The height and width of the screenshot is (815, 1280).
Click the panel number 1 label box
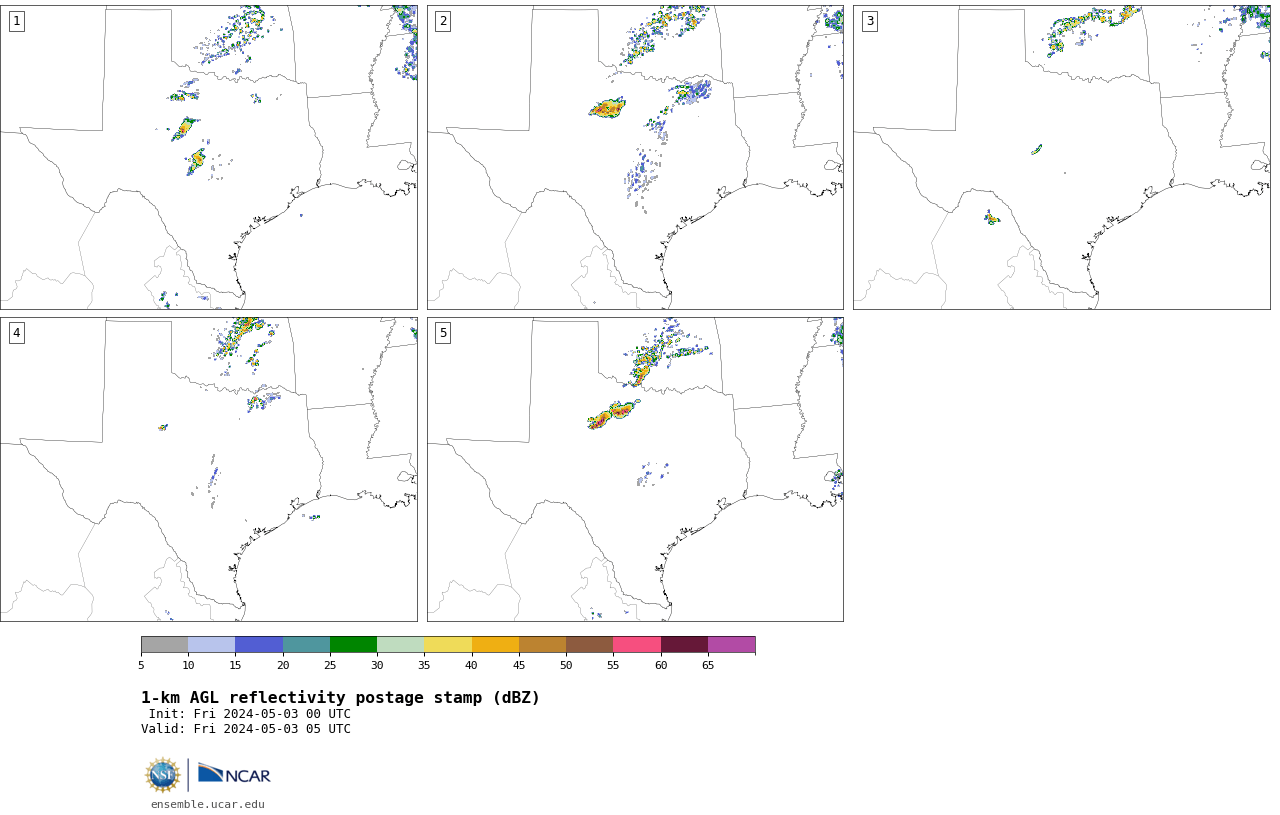click(16, 21)
